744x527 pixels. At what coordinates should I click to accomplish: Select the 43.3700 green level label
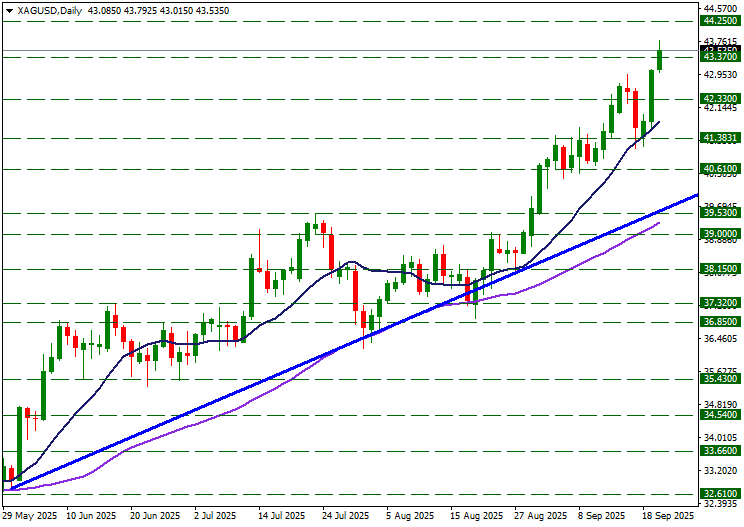pyautogui.click(x=720, y=57)
